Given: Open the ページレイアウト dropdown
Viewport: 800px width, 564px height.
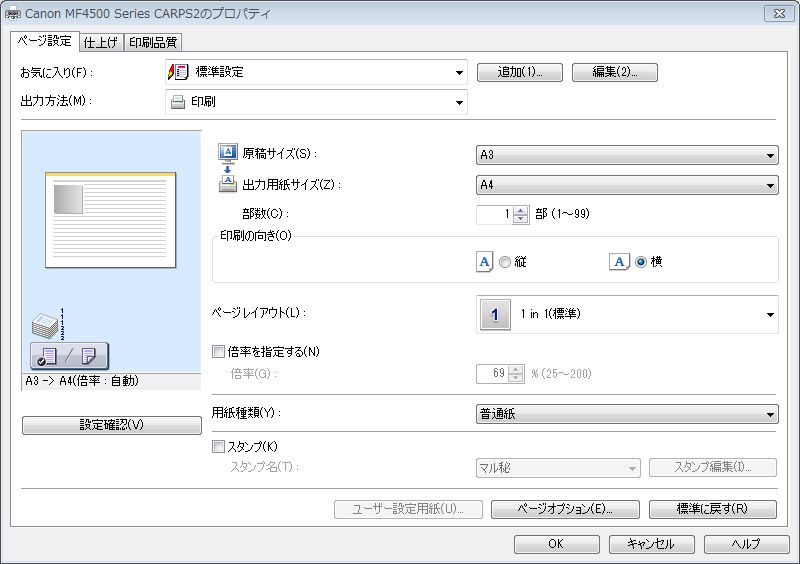Looking at the screenshot, I should click(627, 314).
